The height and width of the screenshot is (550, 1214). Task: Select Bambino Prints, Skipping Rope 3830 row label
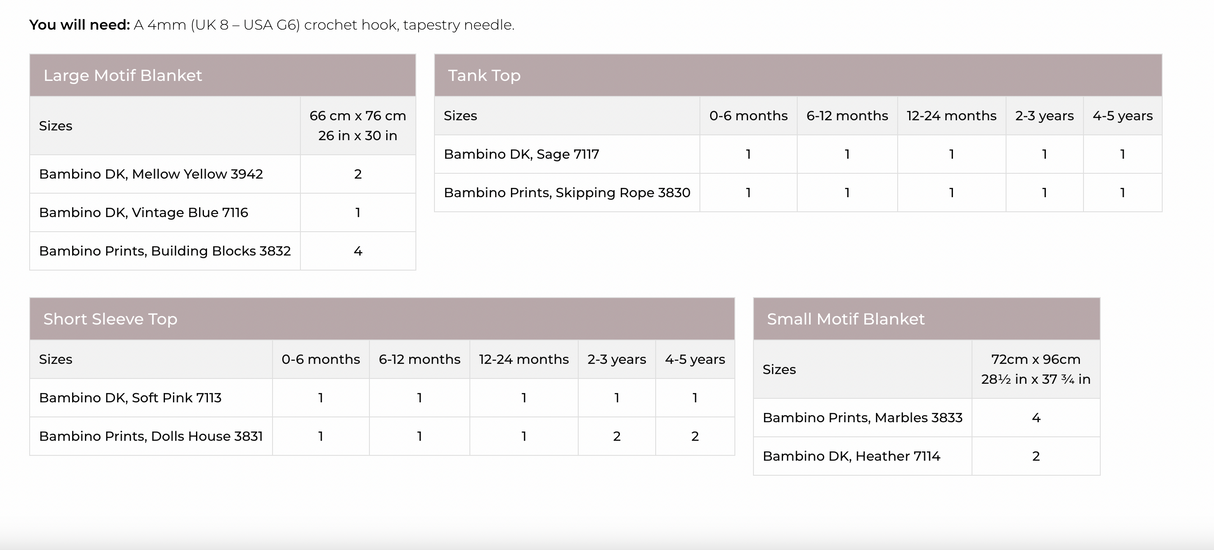[x=567, y=193]
